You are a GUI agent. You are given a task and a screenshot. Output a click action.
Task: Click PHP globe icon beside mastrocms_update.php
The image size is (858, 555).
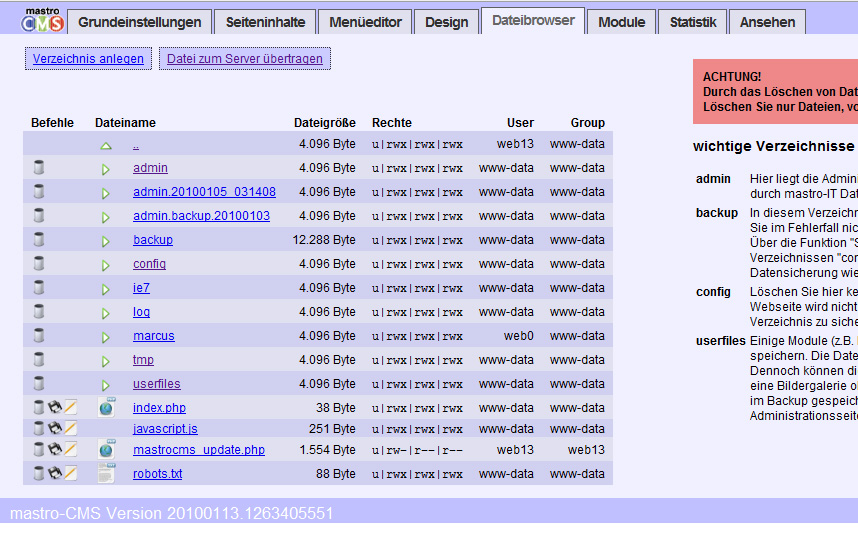point(107,449)
